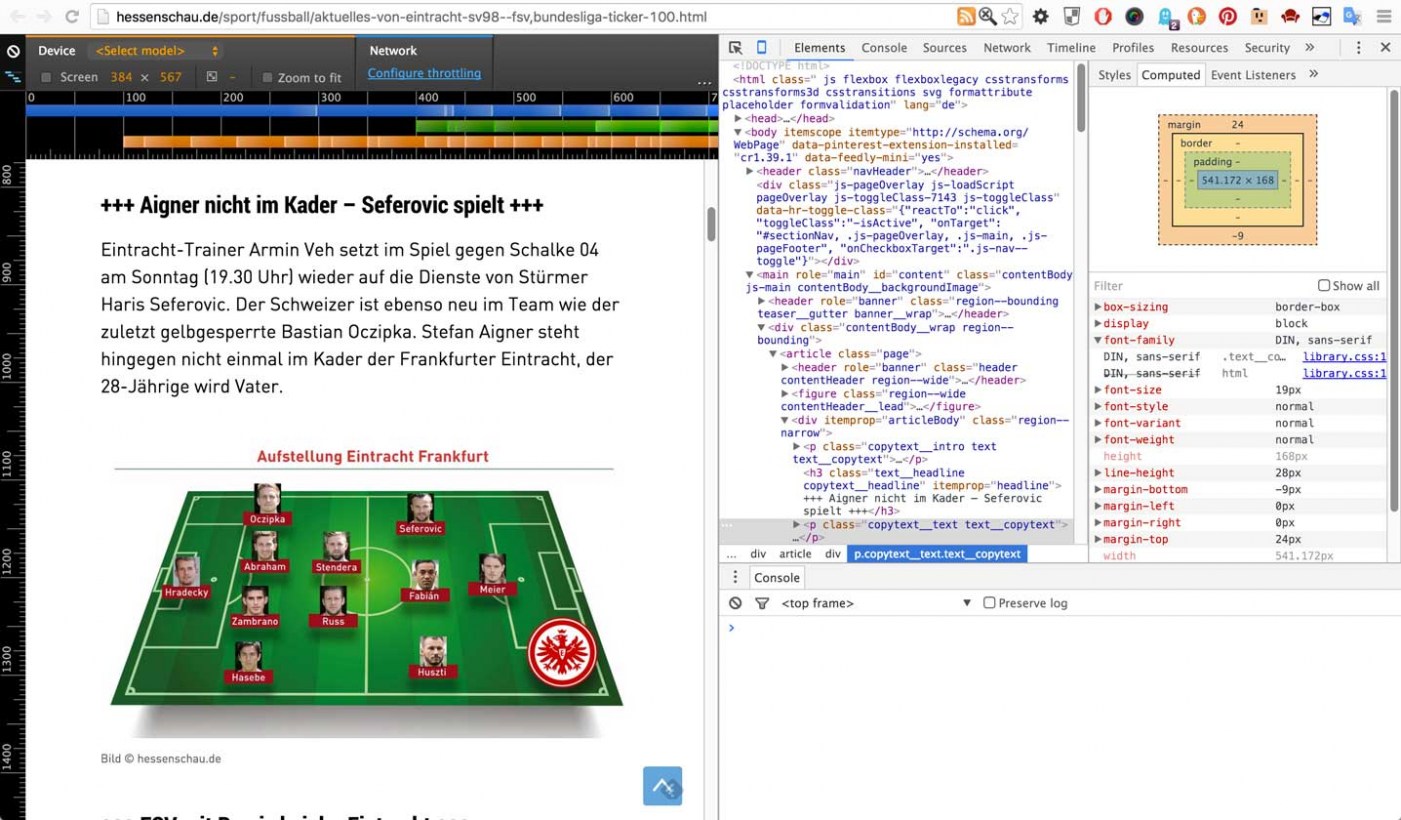This screenshot has height=820, width=1401.
Task: Toggle the Screen checkbox
Action: (46, 77)
